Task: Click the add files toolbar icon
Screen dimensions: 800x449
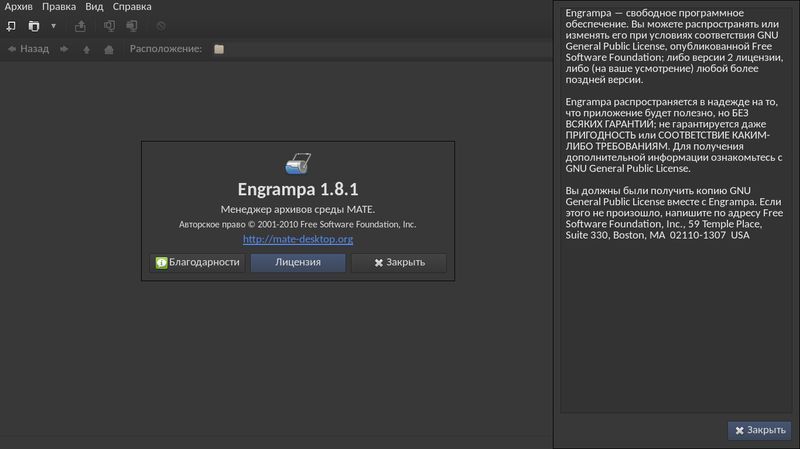Action: (x=109, y=26)
